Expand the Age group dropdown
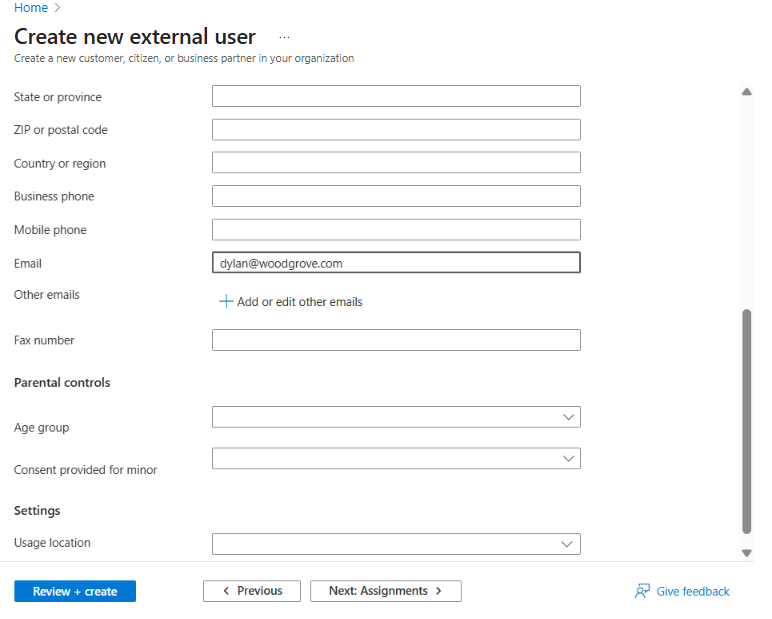The width and height of the screenshot is (772, 619). tap(396, 417)
